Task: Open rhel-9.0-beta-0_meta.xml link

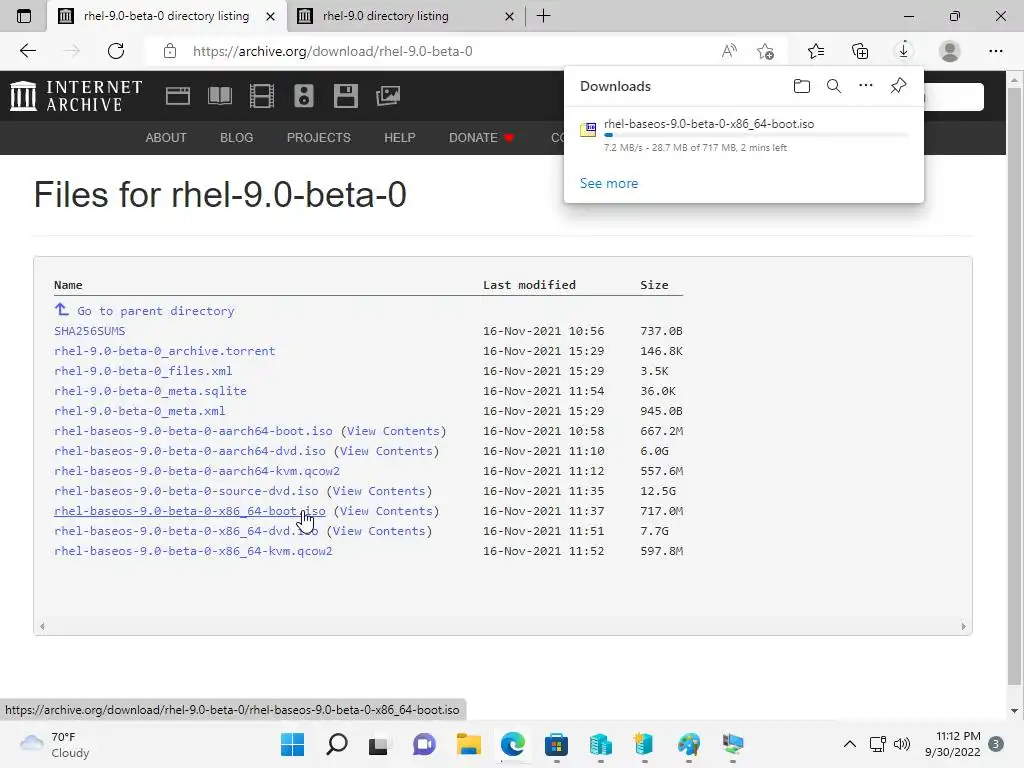Action: click(x=140, y=411)
